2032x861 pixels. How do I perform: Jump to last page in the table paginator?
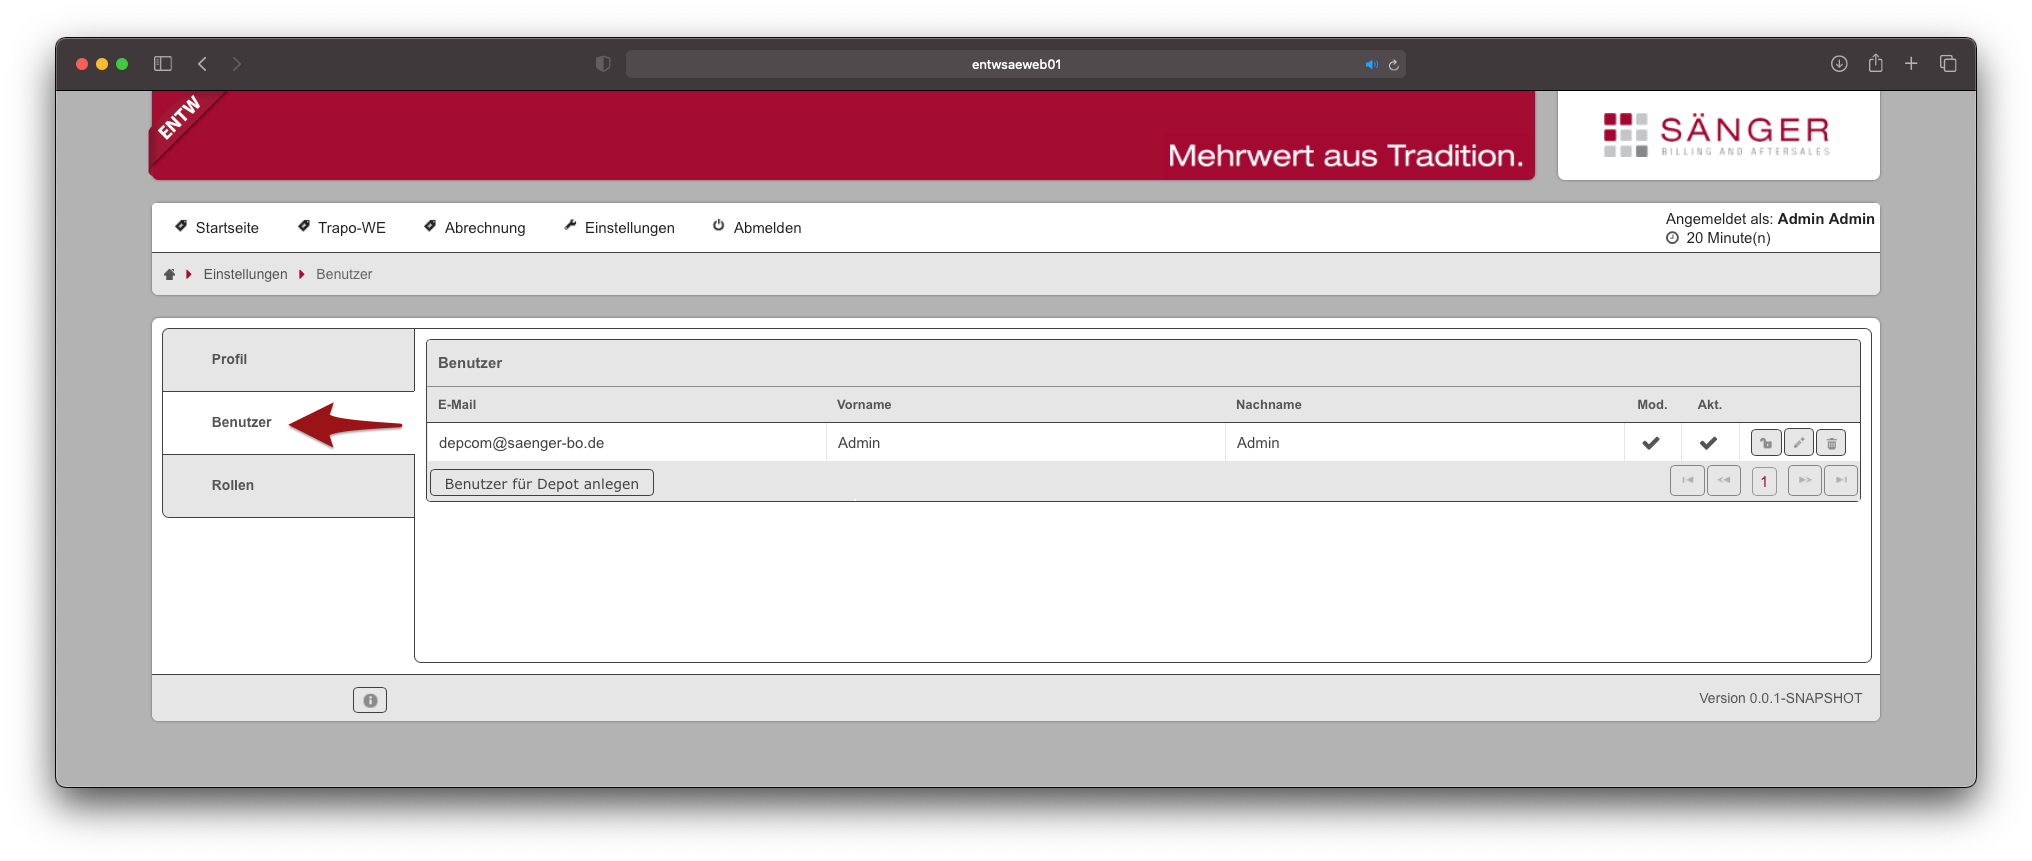(1841, 481)
